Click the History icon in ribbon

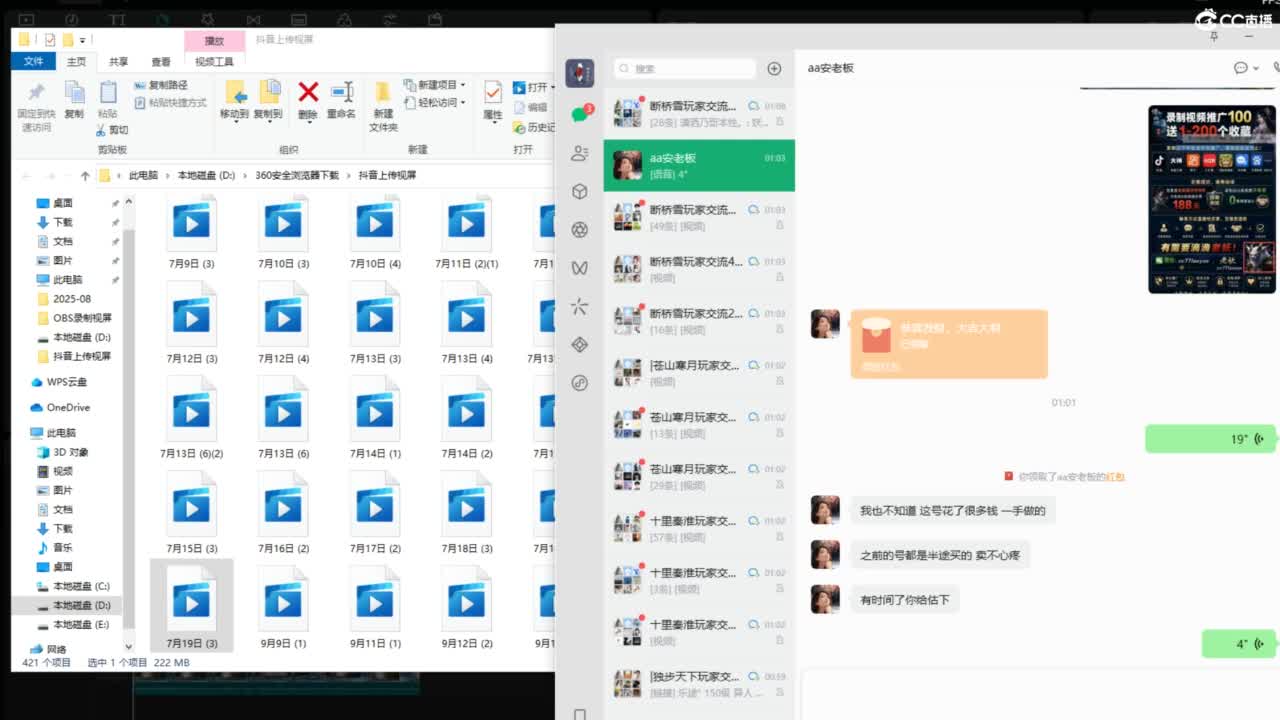(519, 127)
